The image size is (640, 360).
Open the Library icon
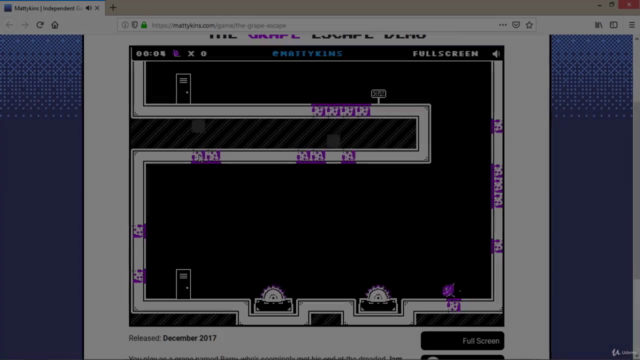[x=599, y=25]
